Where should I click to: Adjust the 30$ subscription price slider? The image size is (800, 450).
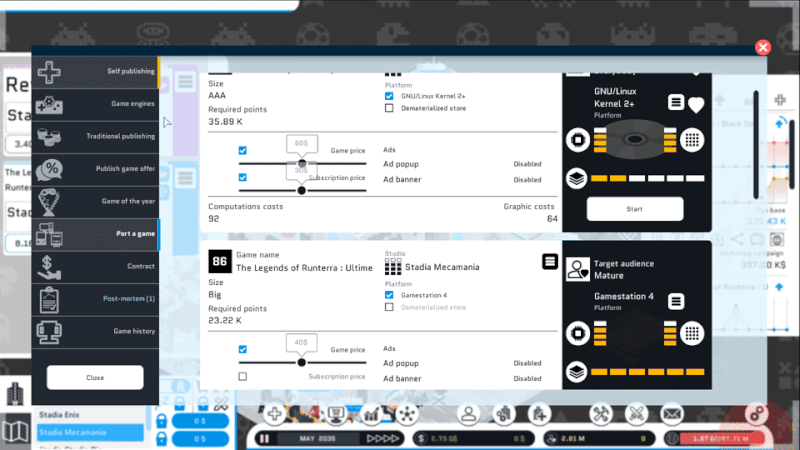pos(302,190)
